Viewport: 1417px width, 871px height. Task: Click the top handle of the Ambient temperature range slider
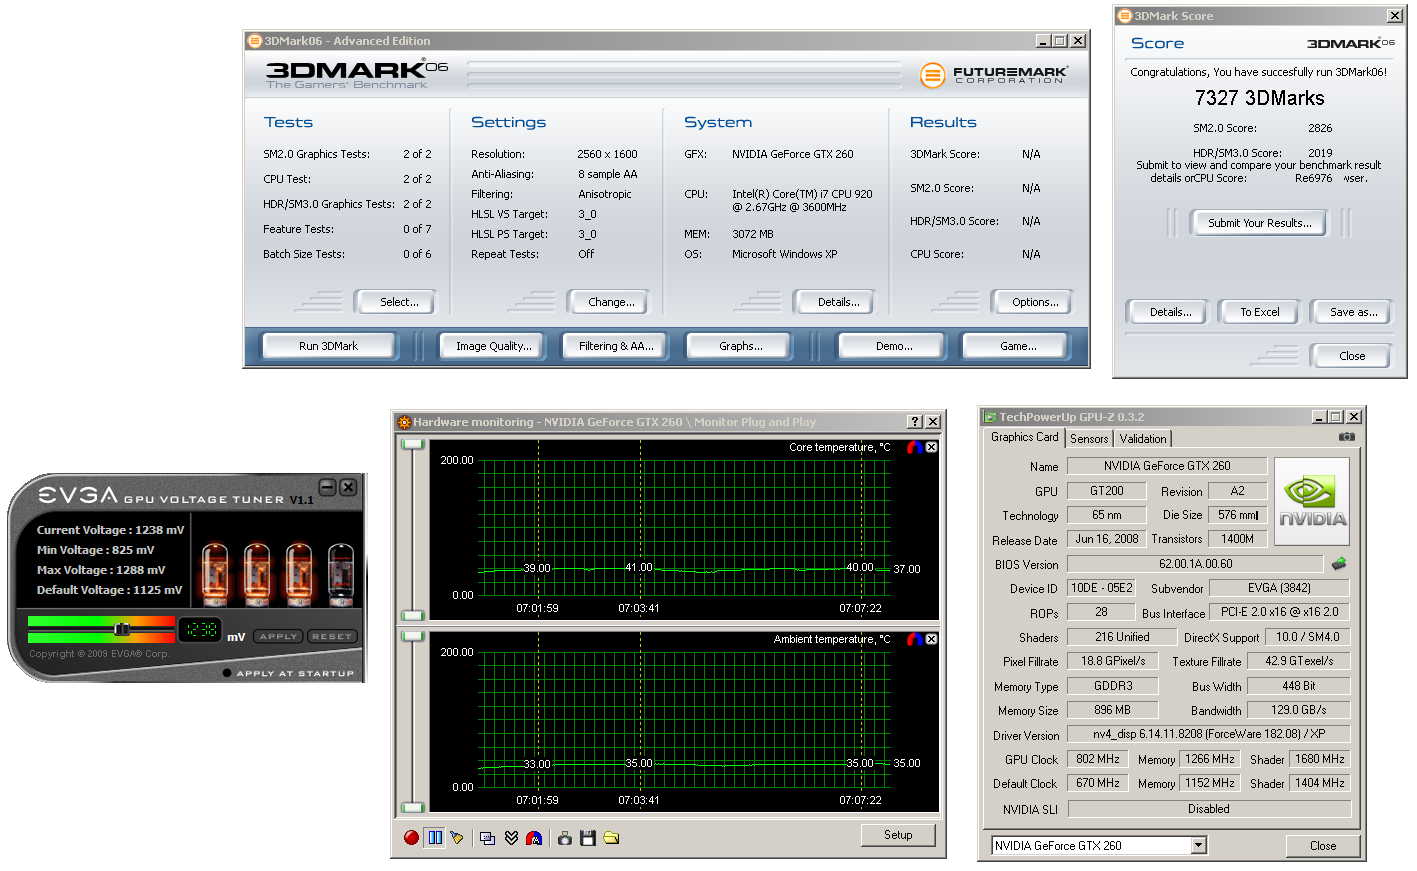(413, 635)
